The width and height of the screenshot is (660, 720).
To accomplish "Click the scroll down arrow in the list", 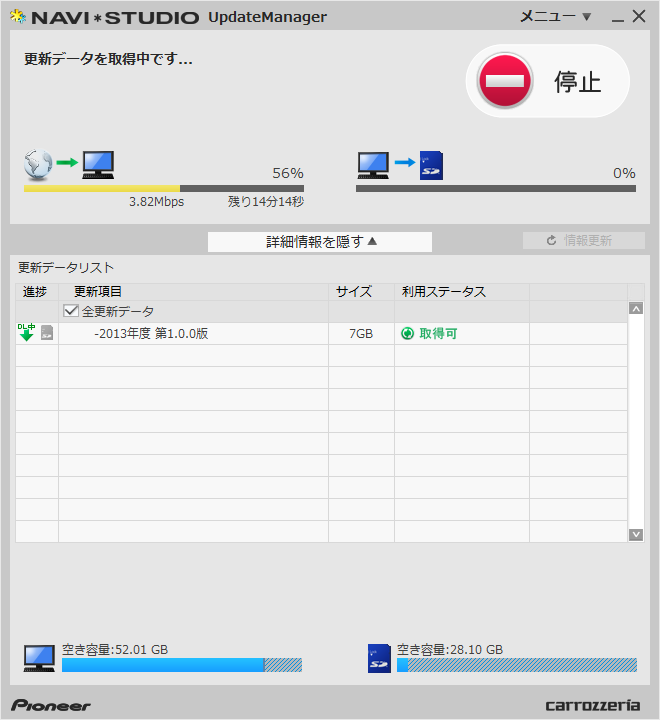I will [636, 534].
